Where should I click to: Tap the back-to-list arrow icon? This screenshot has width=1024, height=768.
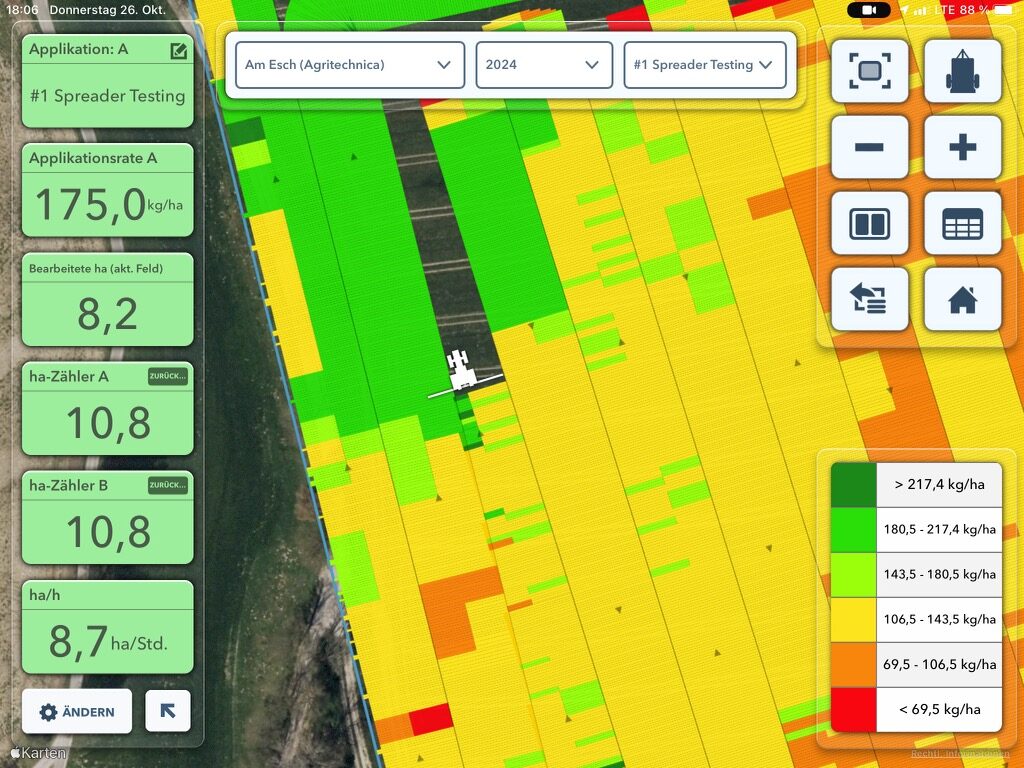869,299
